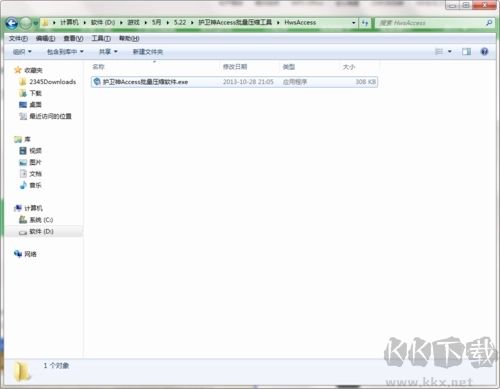Click the HwsAccess breadcrumb segment
This screenshot has height=389, width=500.
click(300, 22)
